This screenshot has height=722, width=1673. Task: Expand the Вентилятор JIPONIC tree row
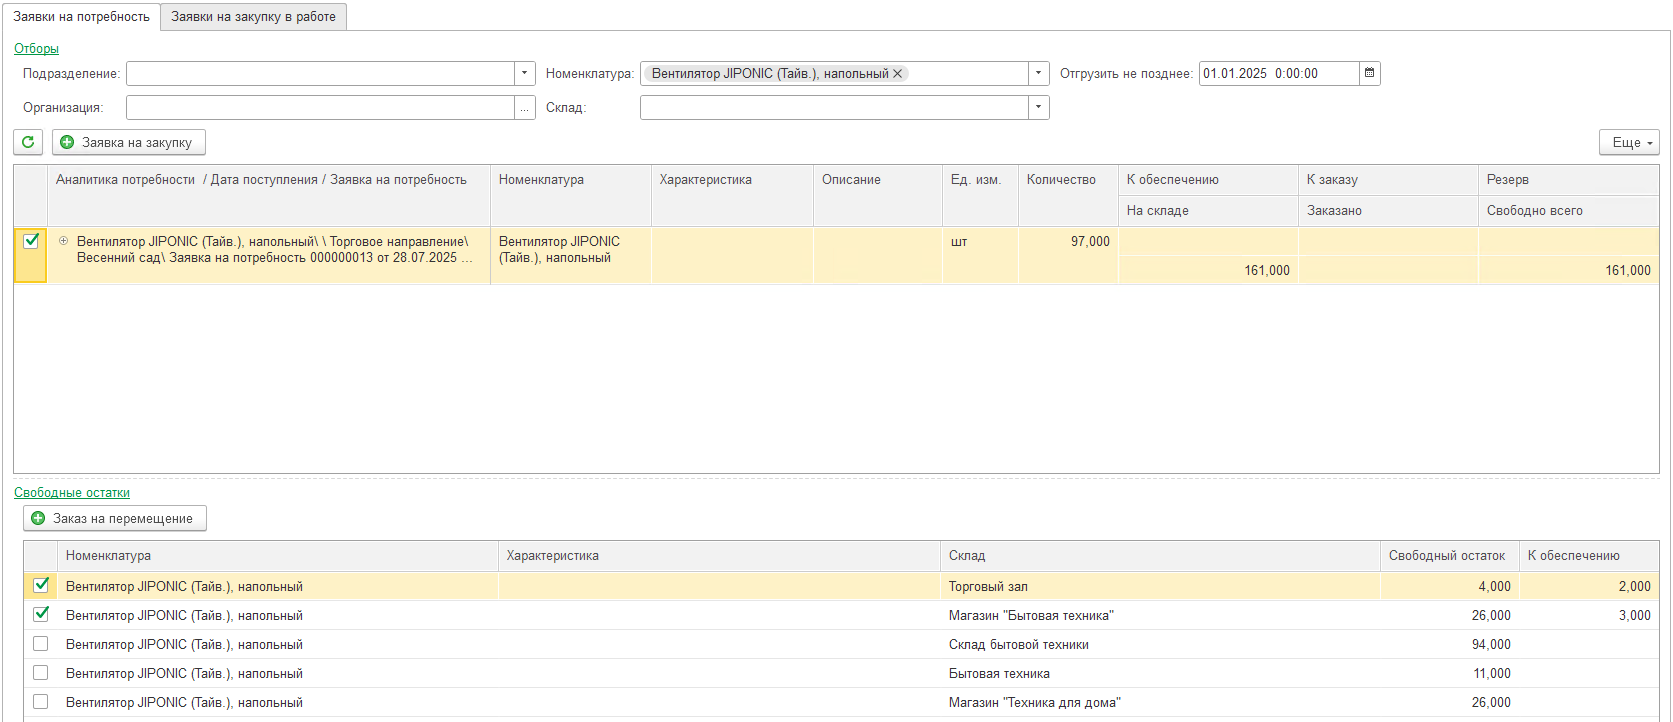coord(64,241)
